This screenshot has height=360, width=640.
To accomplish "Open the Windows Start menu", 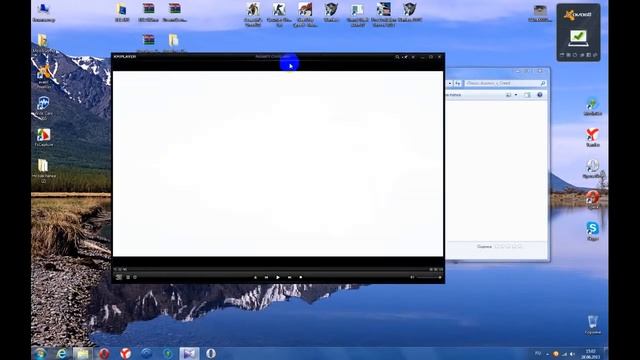I will [40, 353].
